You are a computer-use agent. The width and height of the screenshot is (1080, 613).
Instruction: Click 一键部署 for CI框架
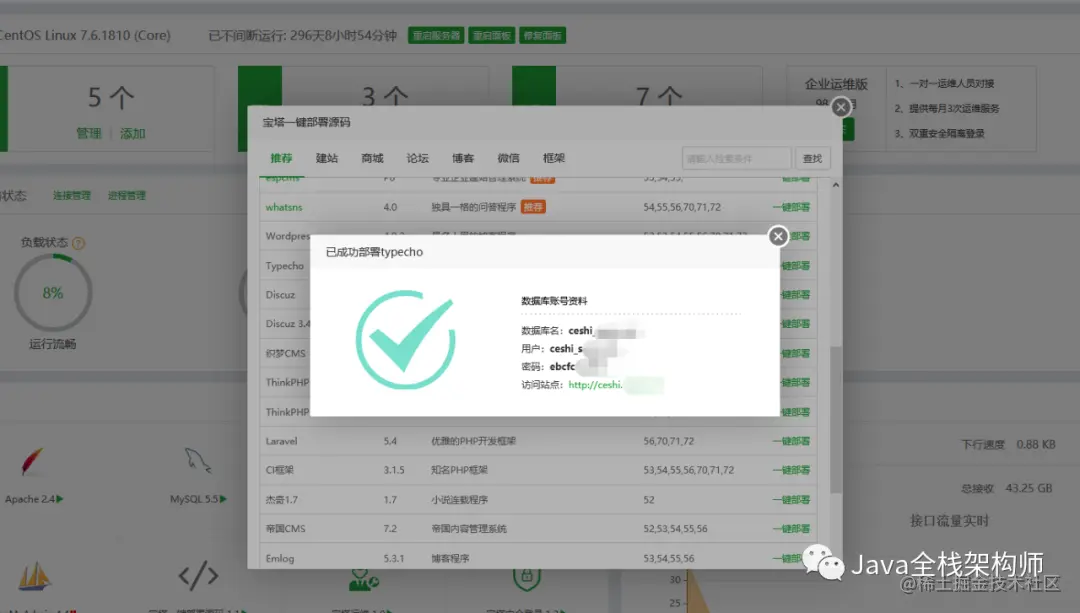(x=791, y=470)
